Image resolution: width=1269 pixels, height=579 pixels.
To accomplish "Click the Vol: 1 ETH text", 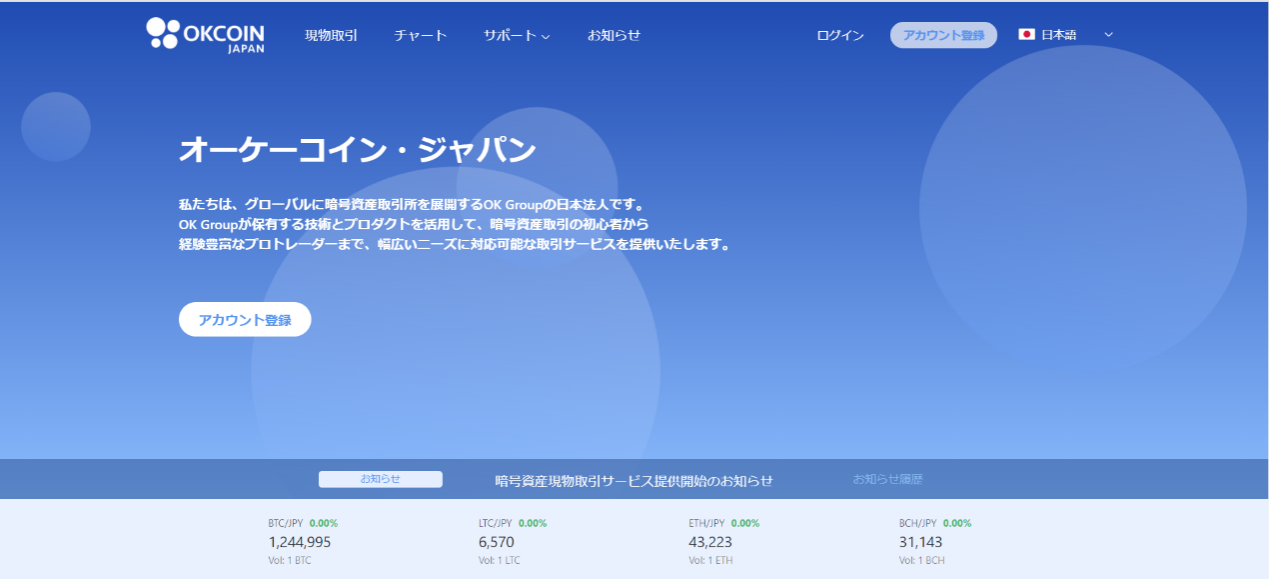I will [711, 561].
